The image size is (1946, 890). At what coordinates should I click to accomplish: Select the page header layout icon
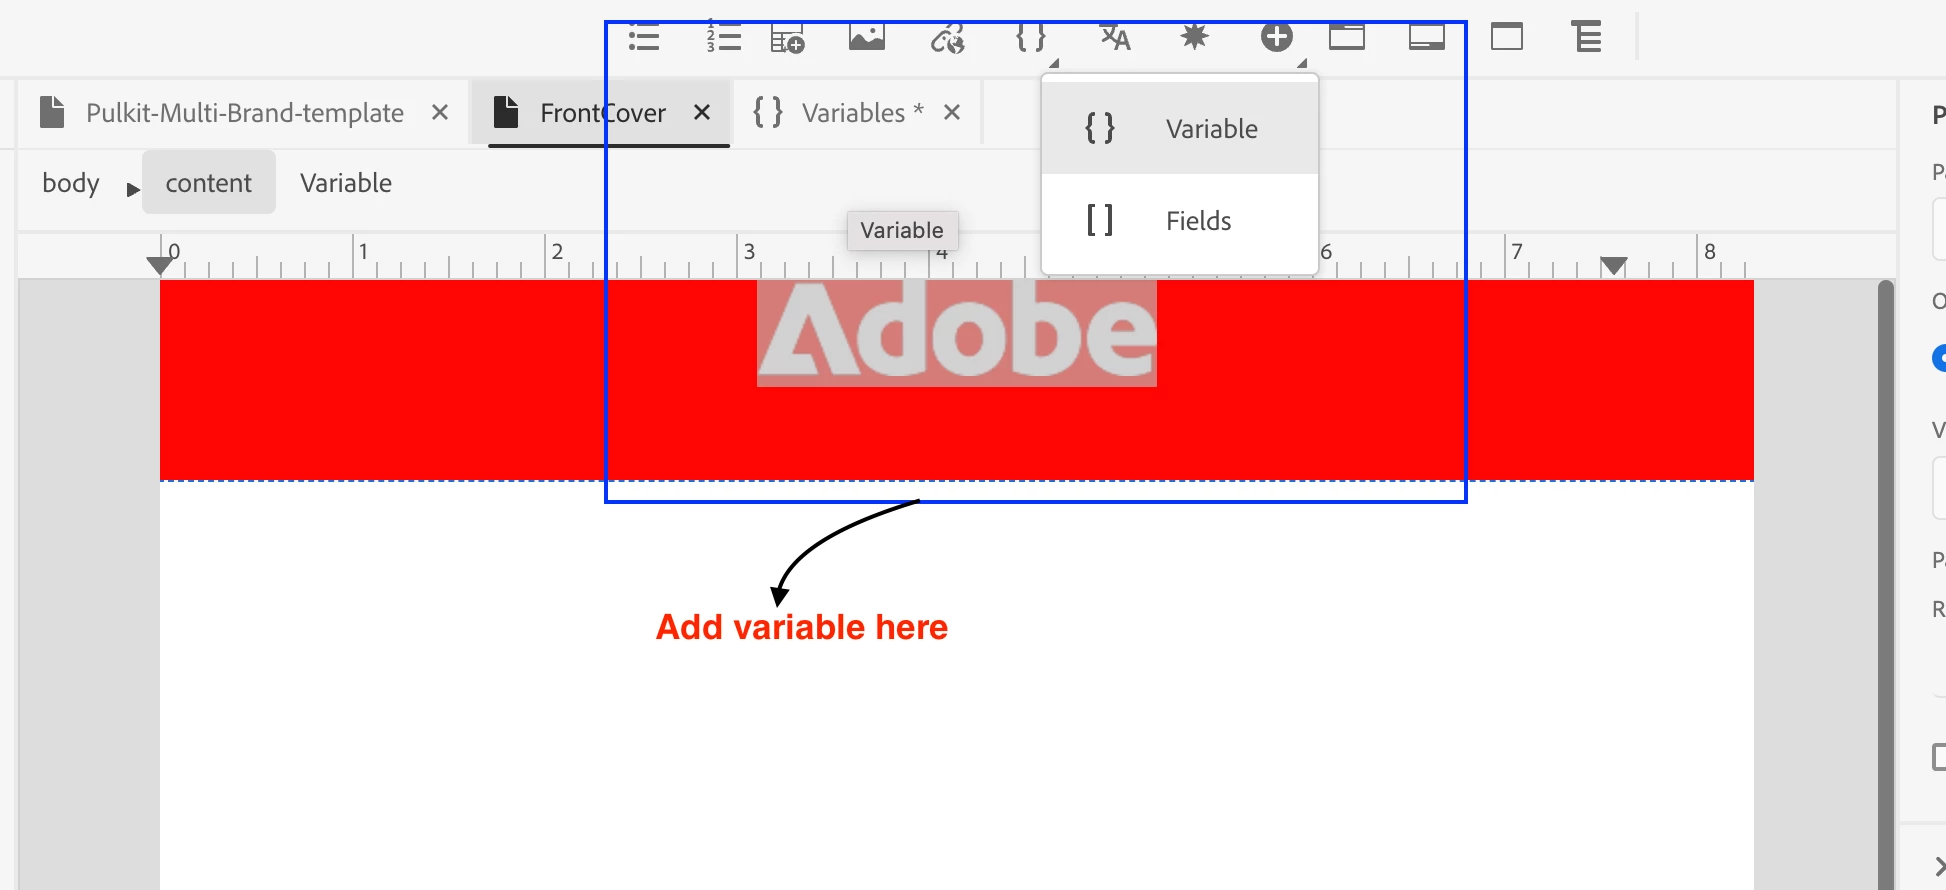pos(1347,37)
